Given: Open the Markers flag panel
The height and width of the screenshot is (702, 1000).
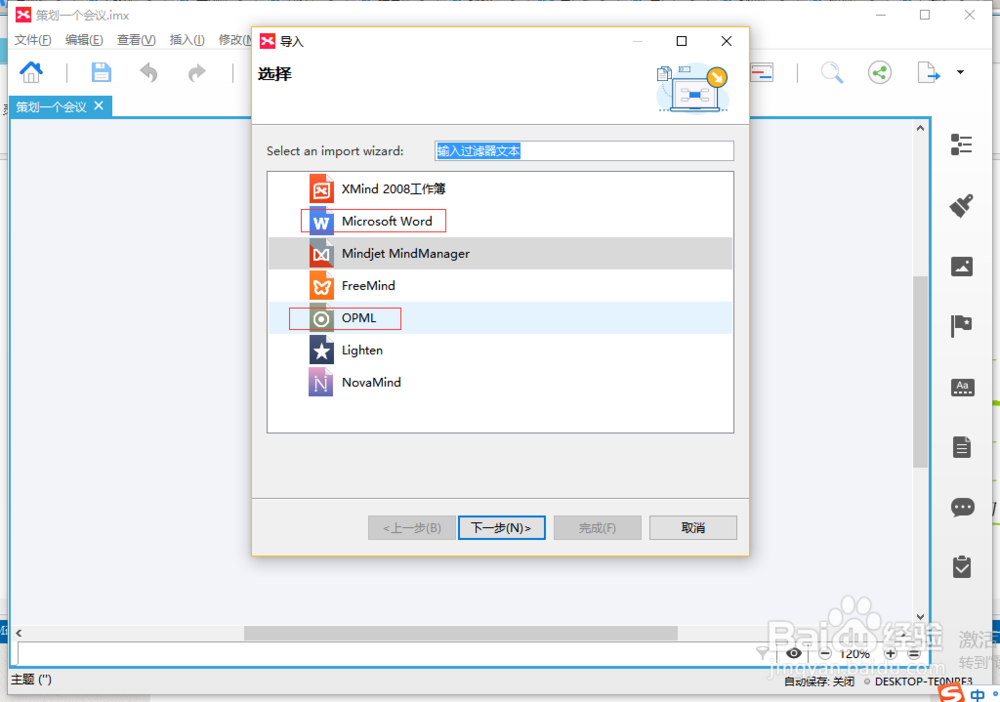Looking at the screenshot, I should tap(961, 326).
